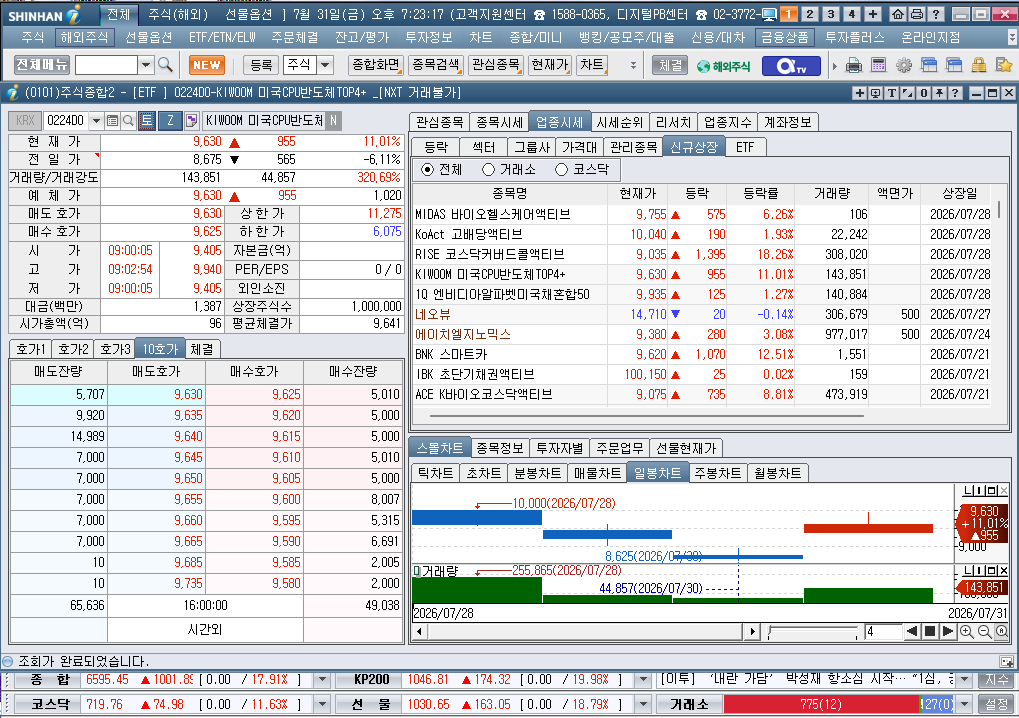Open the stock list icon next to code 022400
Screen dimensions: 1019x718
pyautogui.click(x=112, y=120)
